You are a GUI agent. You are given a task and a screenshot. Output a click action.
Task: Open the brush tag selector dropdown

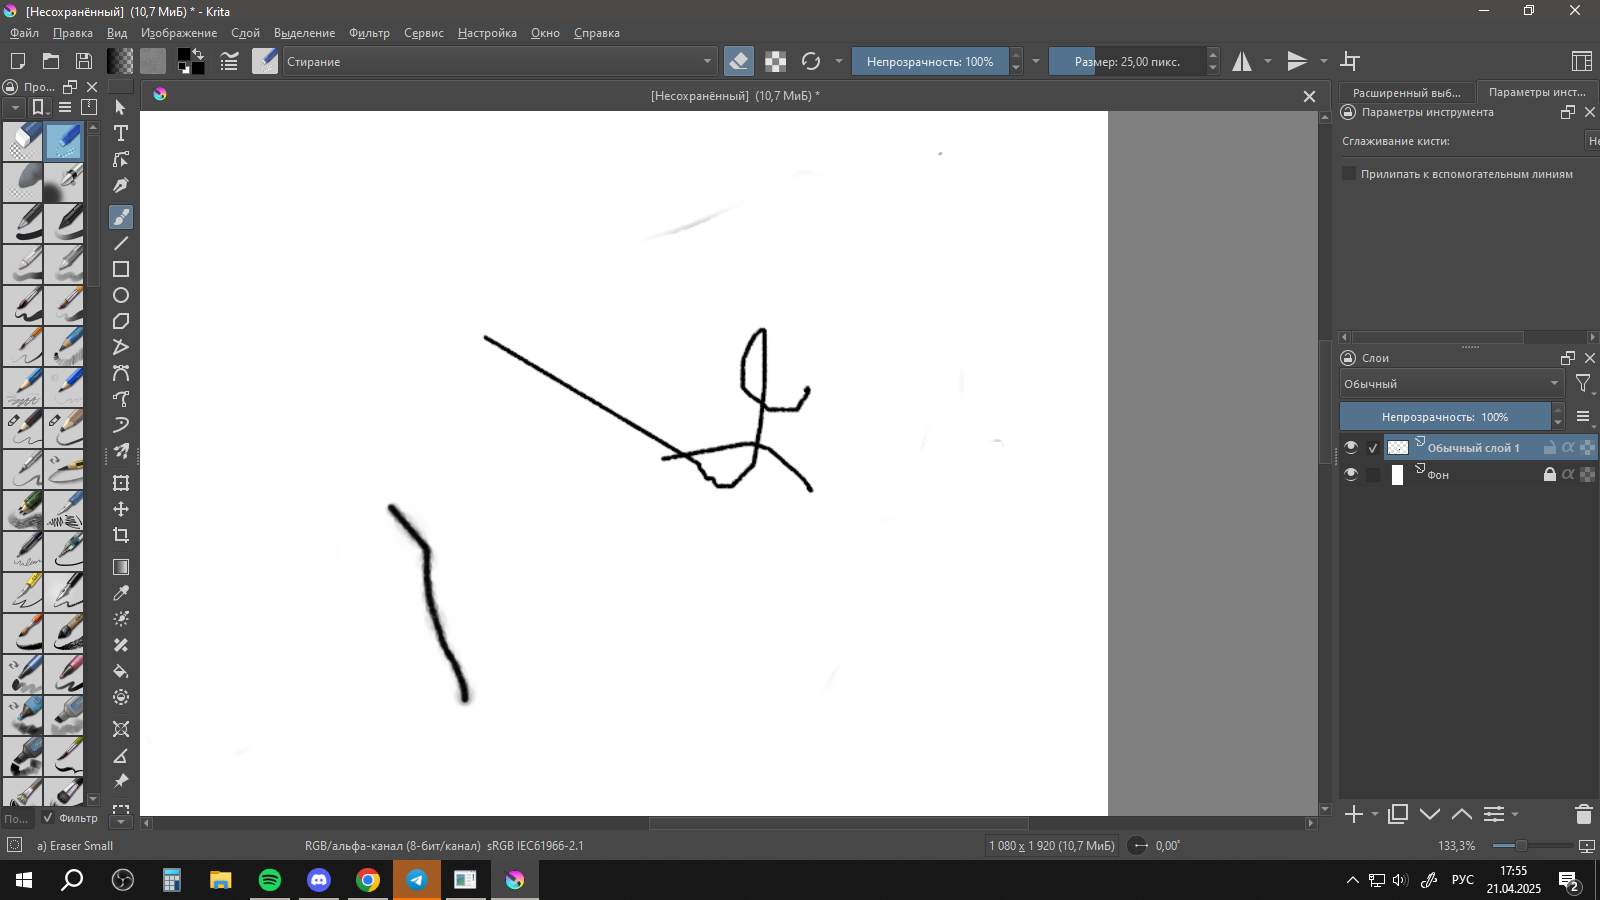[14, 107]
